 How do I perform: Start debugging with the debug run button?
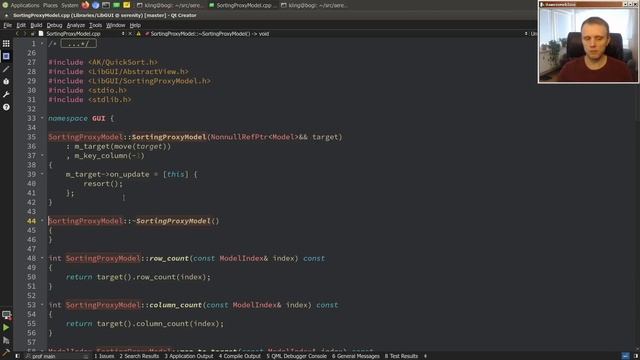tap(6, 340)
